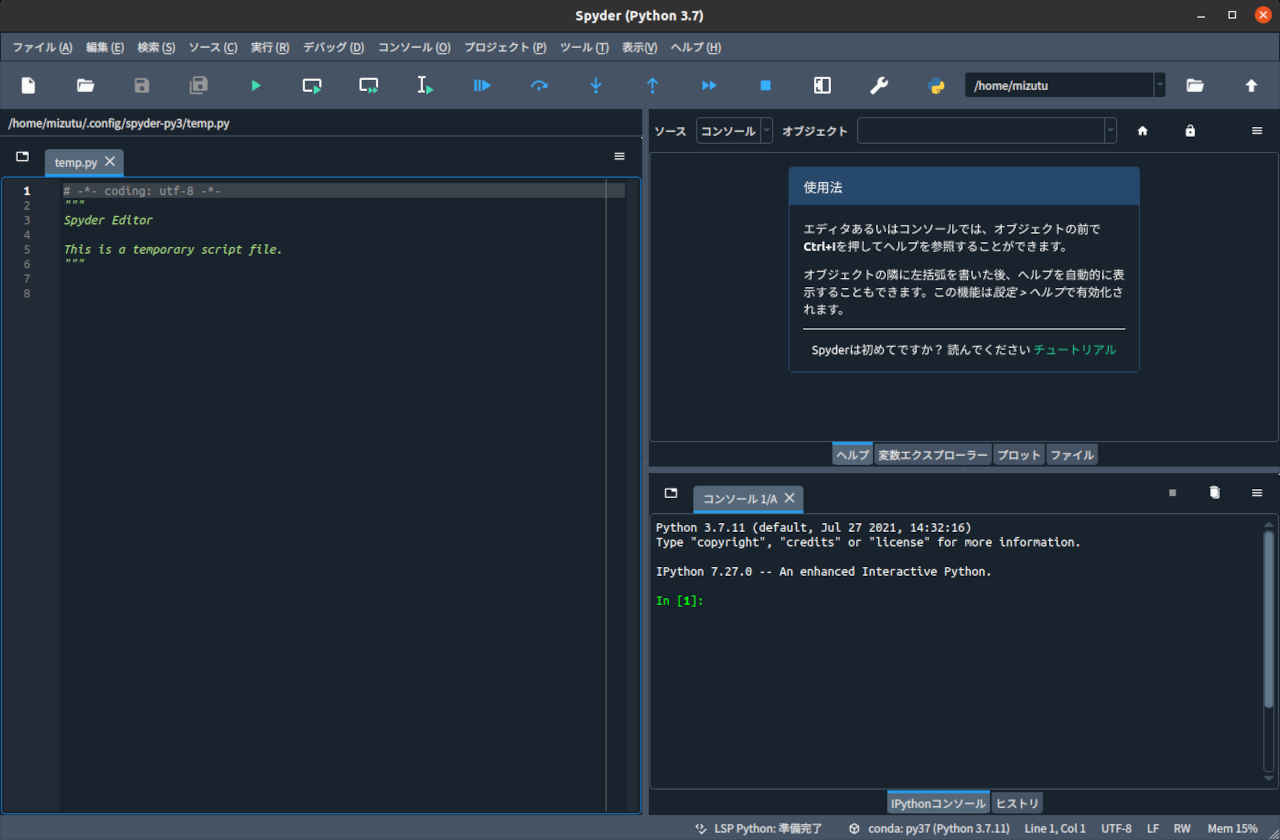Click the debugger step over icon
Image resolution: width=1280 pixels, height=840 pixels.
539,86
